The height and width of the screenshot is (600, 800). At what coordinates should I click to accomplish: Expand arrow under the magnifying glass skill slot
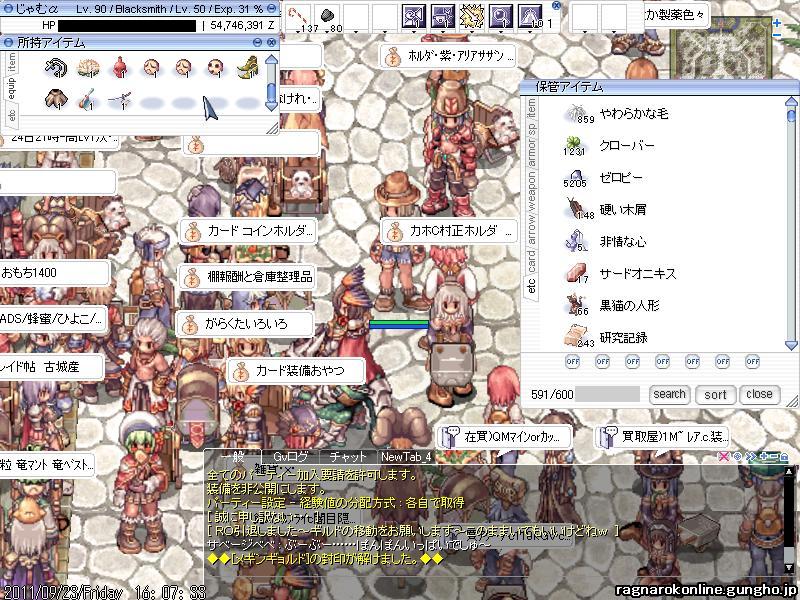click(x=501, y=32)
